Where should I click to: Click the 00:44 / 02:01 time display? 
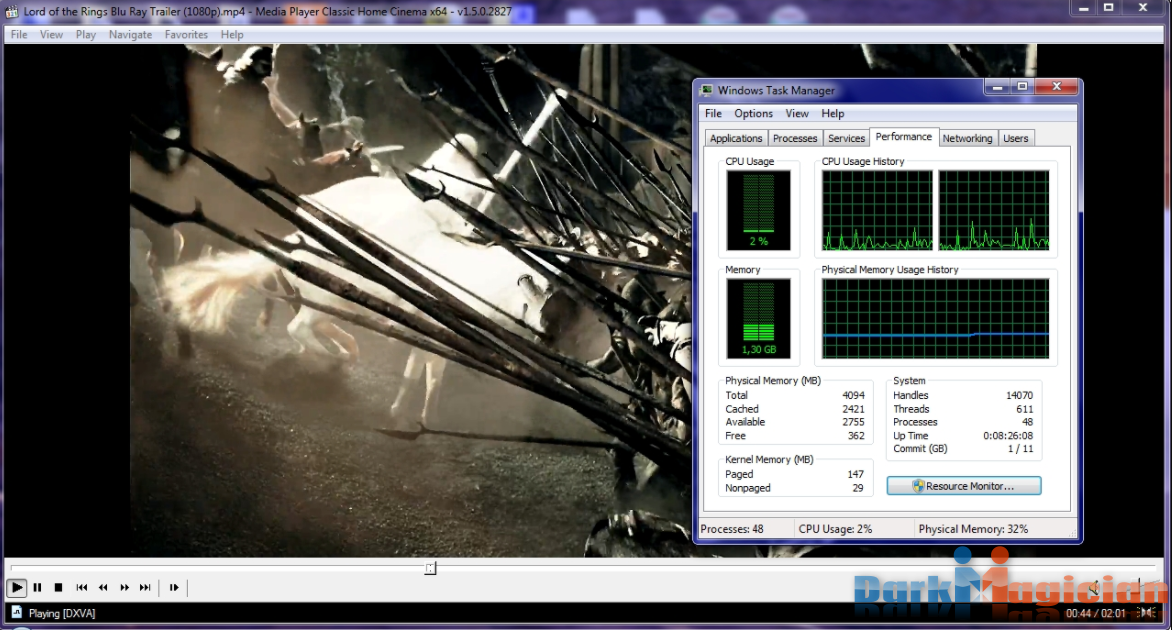click(x=1096, y=613)
